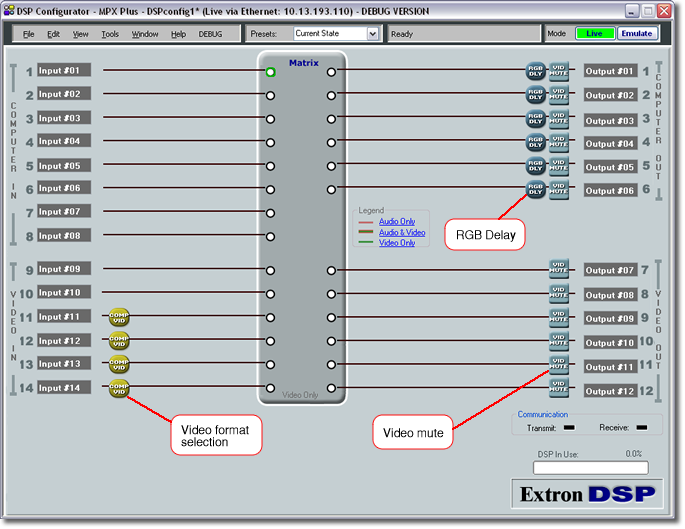
Task: Toggle Live mode button
Action: pyautogui.click(x=594, y=33)
